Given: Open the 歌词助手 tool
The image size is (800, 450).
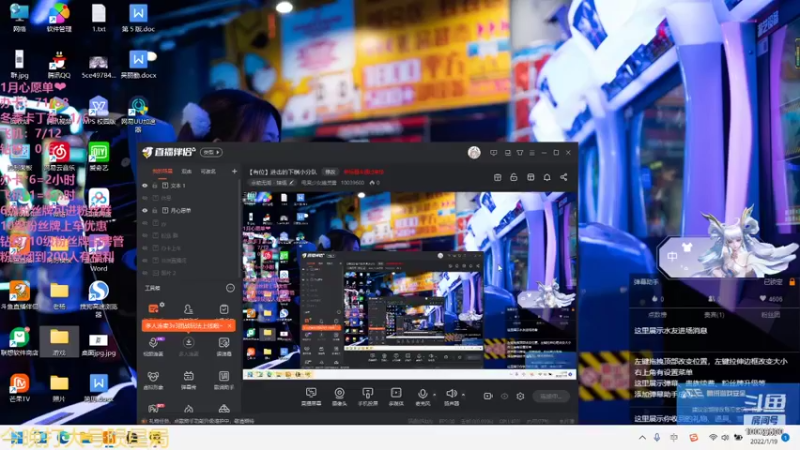Looking at the screenshot, I should (223, 380).
